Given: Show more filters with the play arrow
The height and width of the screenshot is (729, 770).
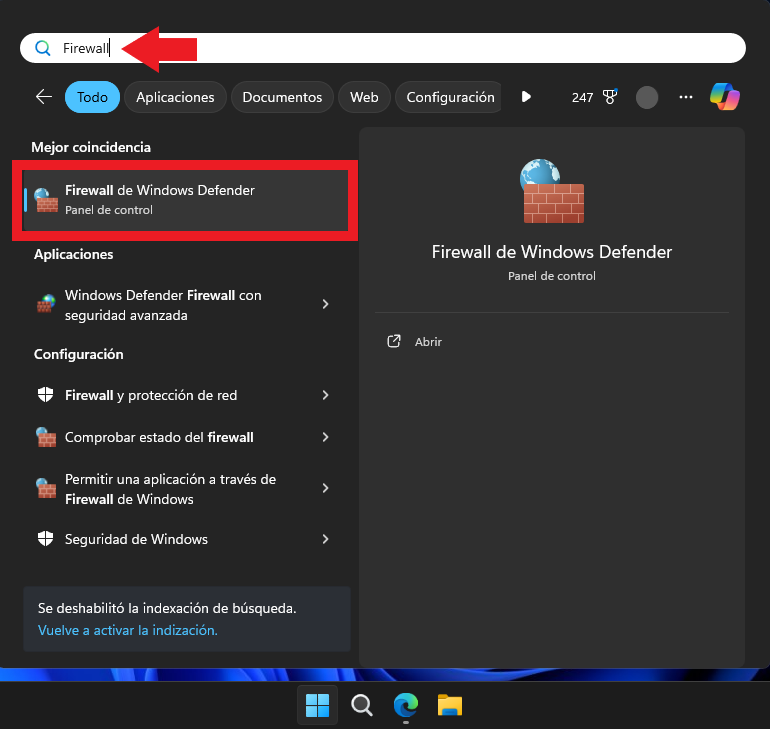Looking at the screenshot, I should 526,97.
